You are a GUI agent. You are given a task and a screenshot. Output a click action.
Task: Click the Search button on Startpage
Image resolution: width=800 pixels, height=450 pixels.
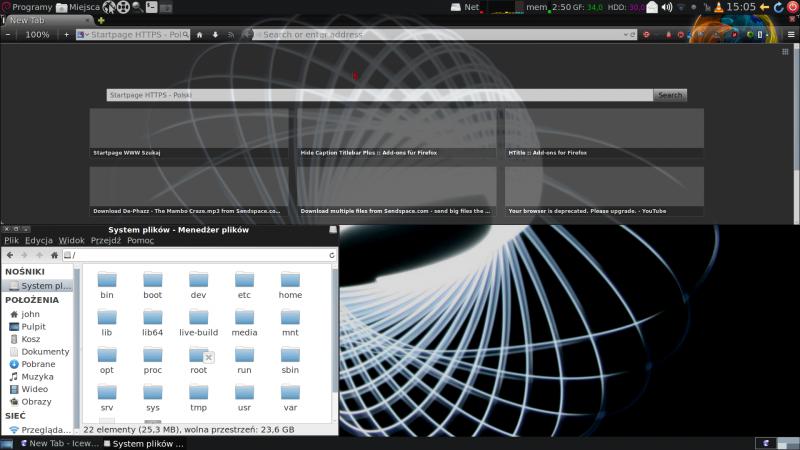[670, 95]
